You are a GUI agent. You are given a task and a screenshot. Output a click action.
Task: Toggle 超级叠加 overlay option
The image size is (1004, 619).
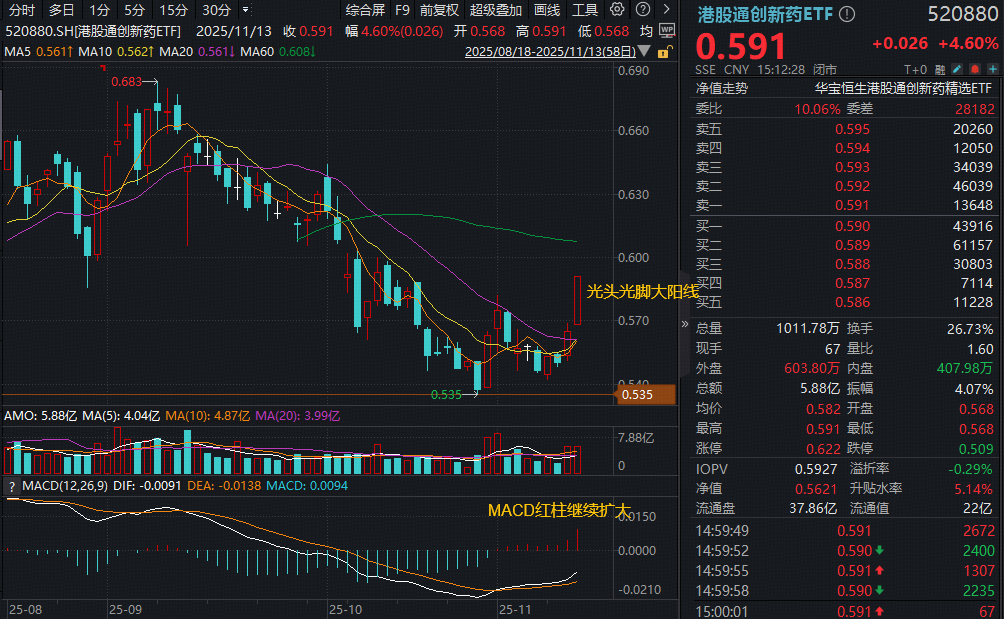pyautogui.click(x=496, y=10)
